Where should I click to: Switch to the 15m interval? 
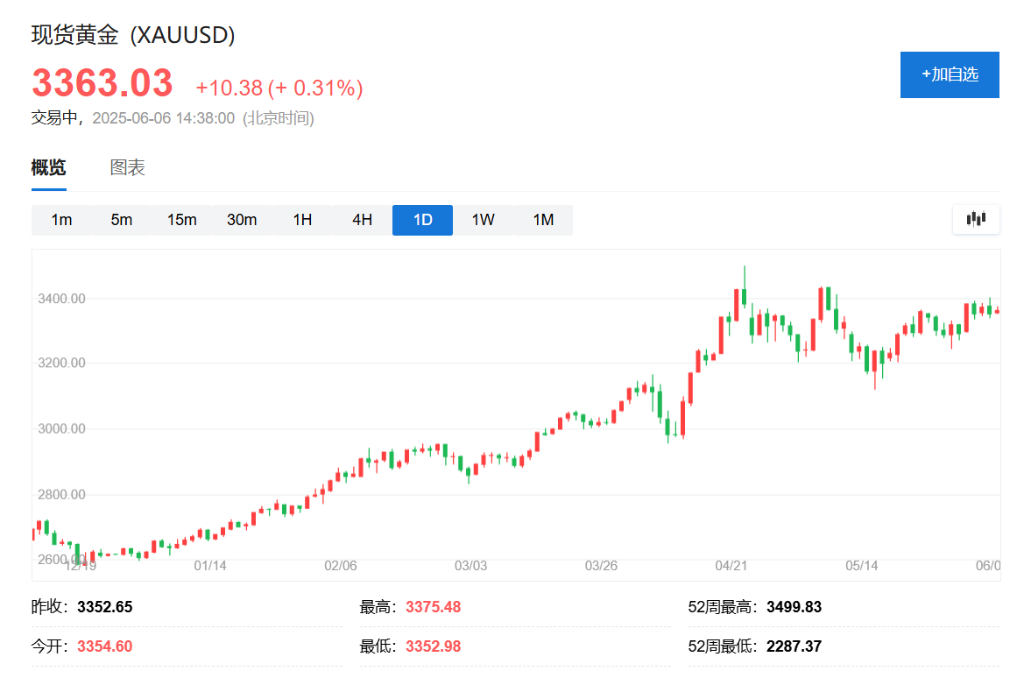(x=182, y=219)
